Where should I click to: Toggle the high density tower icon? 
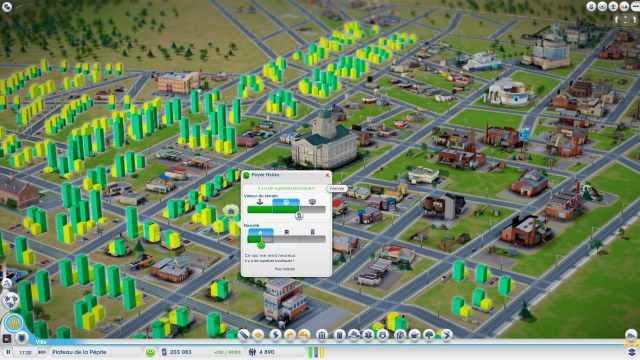pyautogui.click(x=312, y=232)
